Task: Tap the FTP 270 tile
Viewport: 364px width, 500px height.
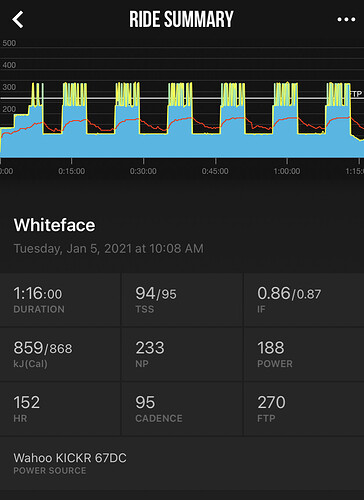Action: [x=304, y=409]
